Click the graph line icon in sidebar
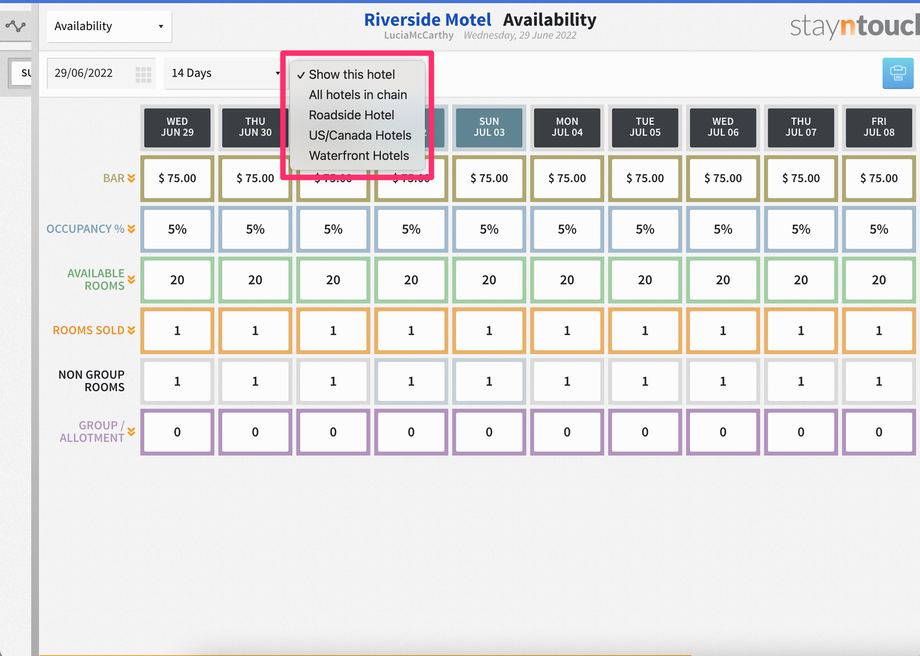The width and height of the screenshot is (920, 656). click(x=15, y=26)
